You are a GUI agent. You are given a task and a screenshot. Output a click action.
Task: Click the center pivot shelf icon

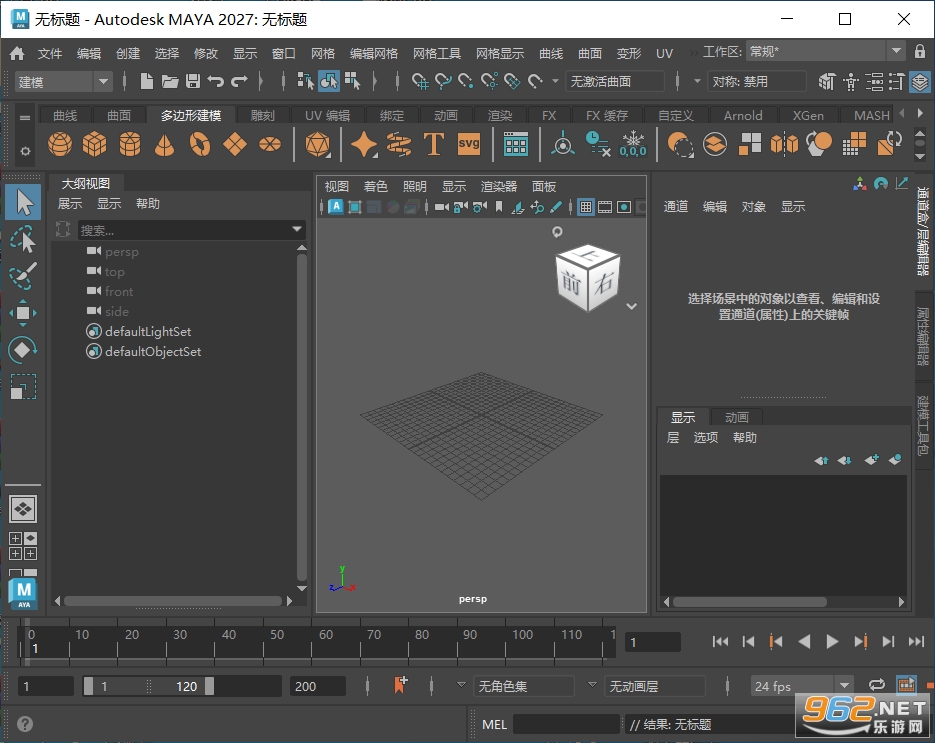(562, 144)
